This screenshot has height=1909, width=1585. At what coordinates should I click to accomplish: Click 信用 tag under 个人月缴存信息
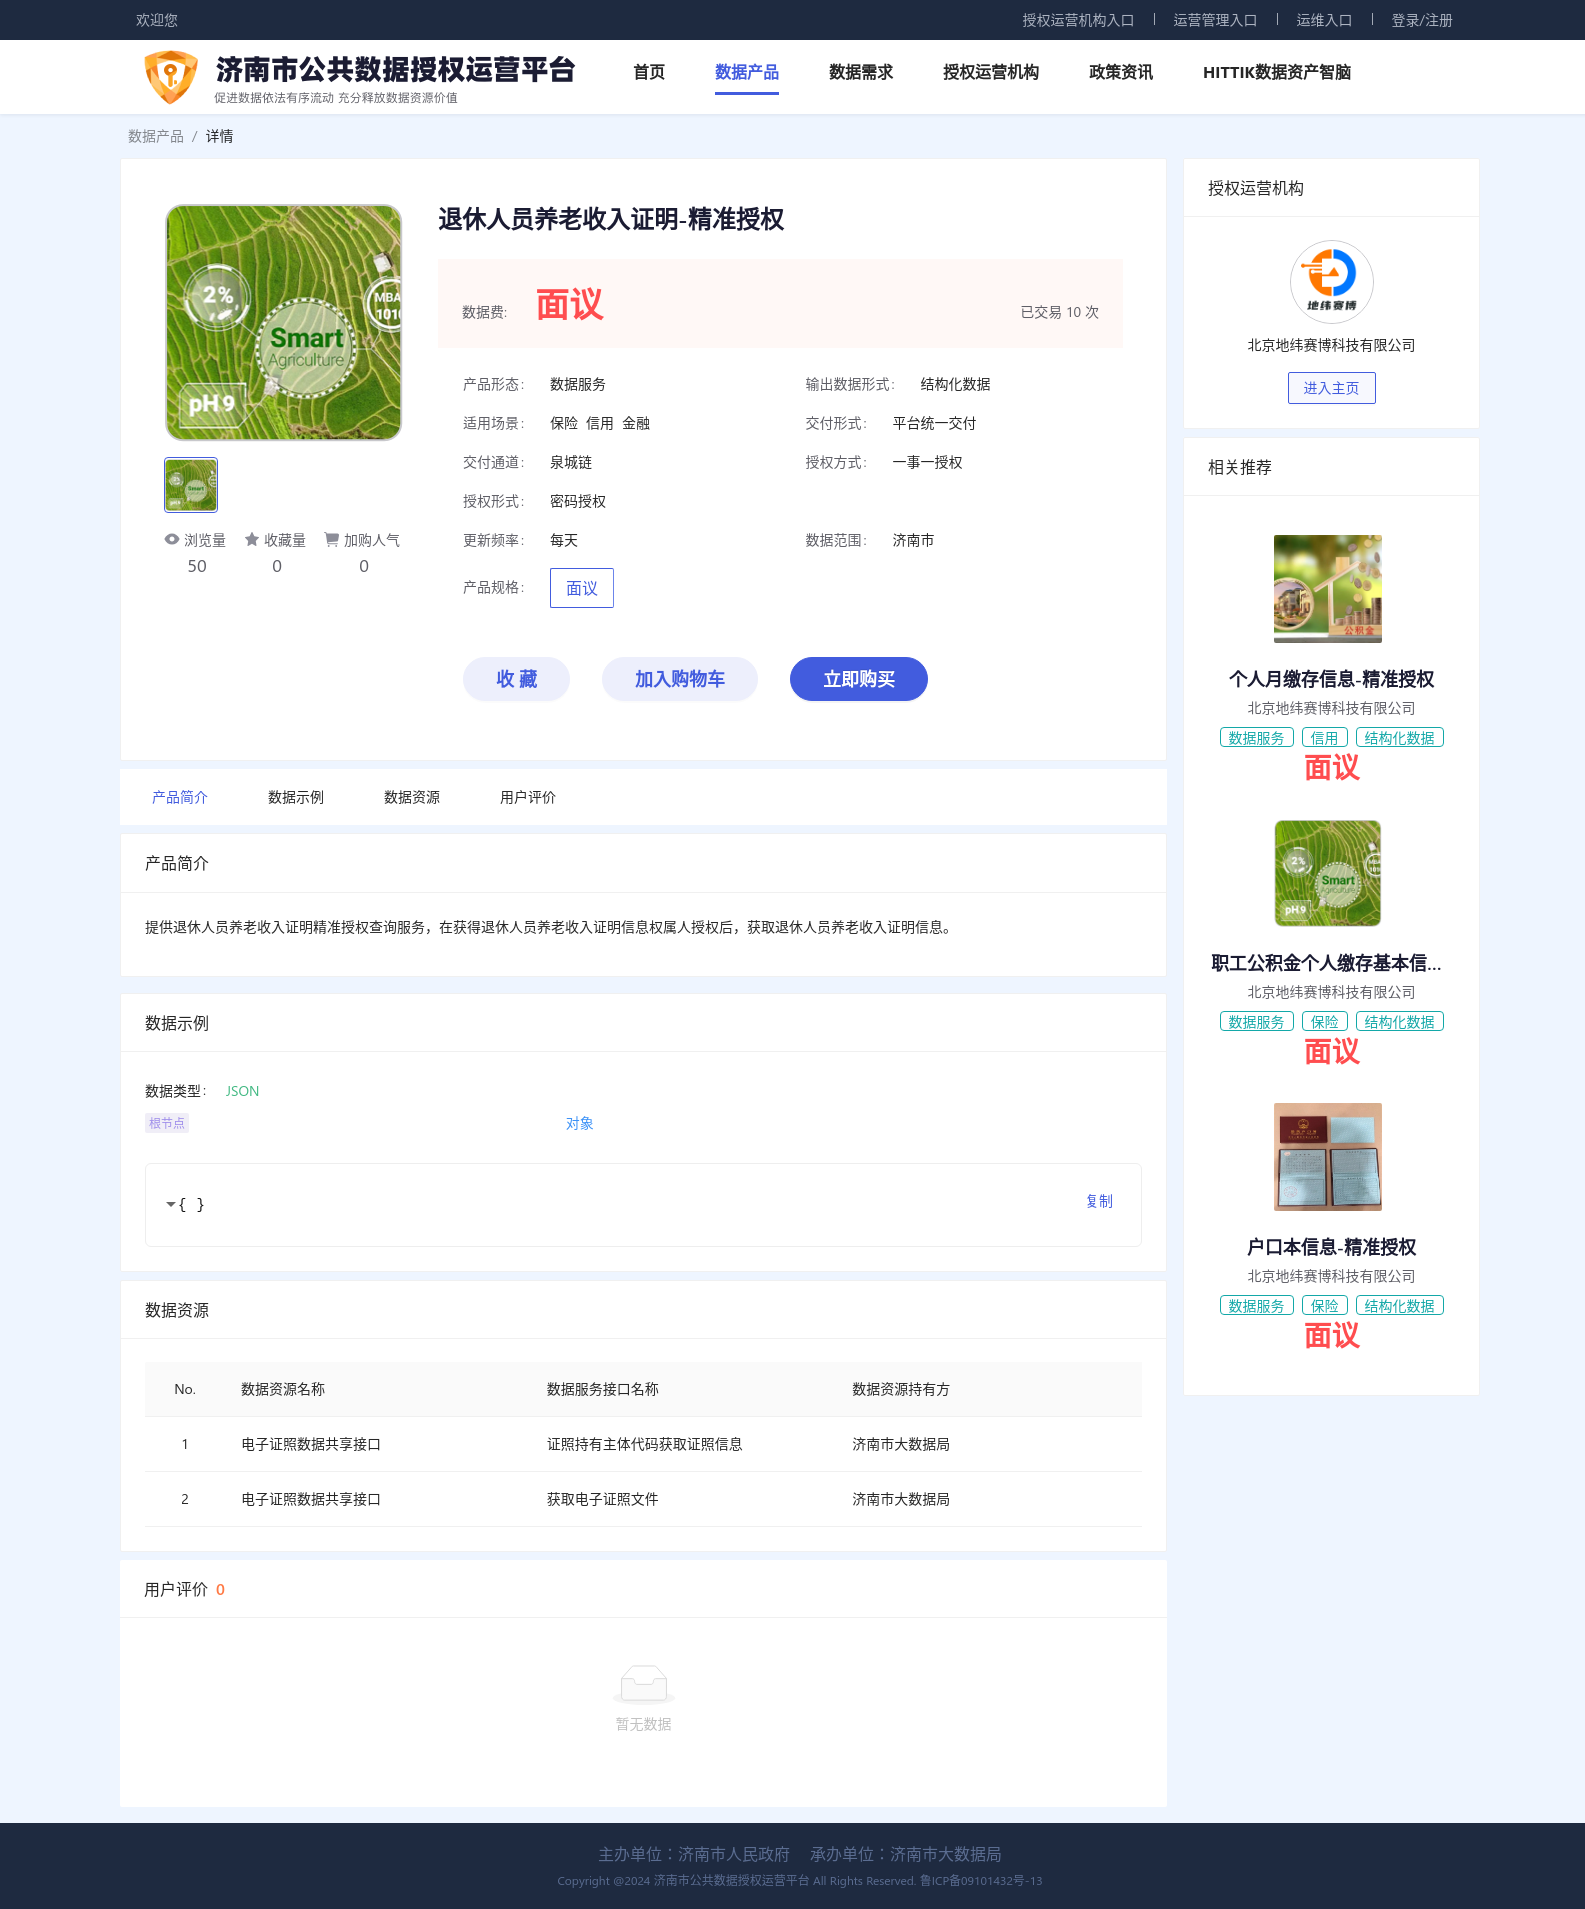click(1325, 738)
